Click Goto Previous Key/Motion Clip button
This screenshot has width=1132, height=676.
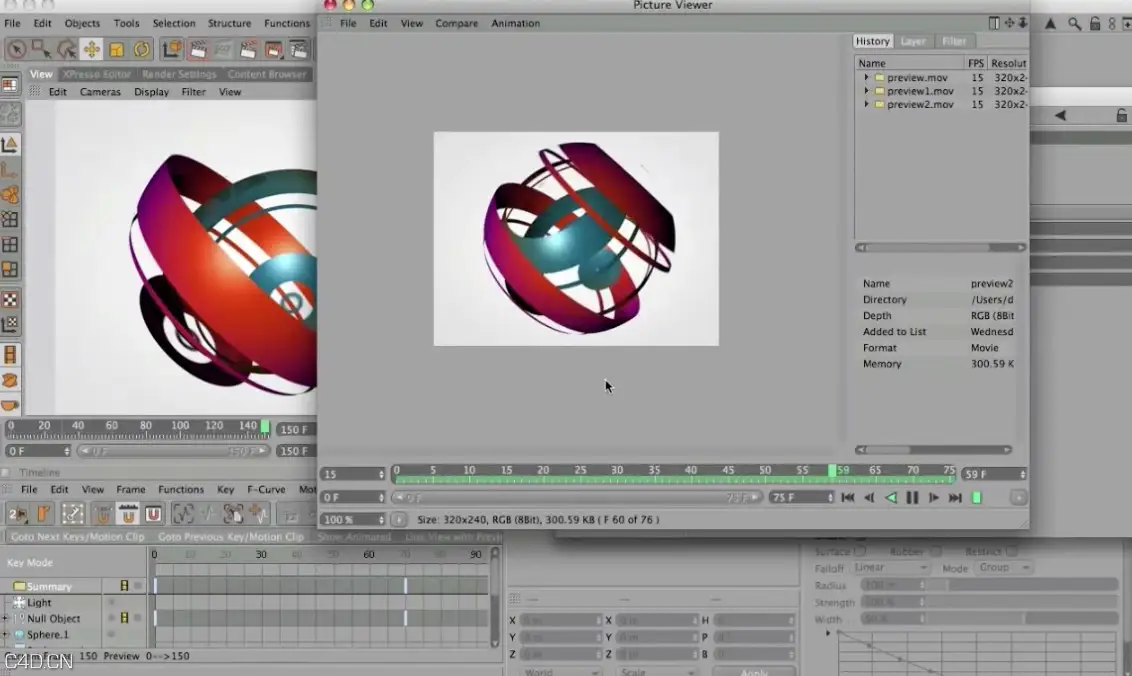pyautogui.click(x=230, y=537)
